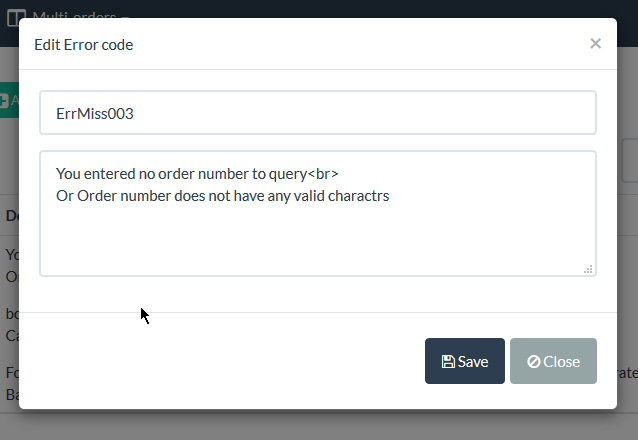Dismiss the dialog with the X icon
Viewport: 638px width, 440px height.
[x=595, y=43]
